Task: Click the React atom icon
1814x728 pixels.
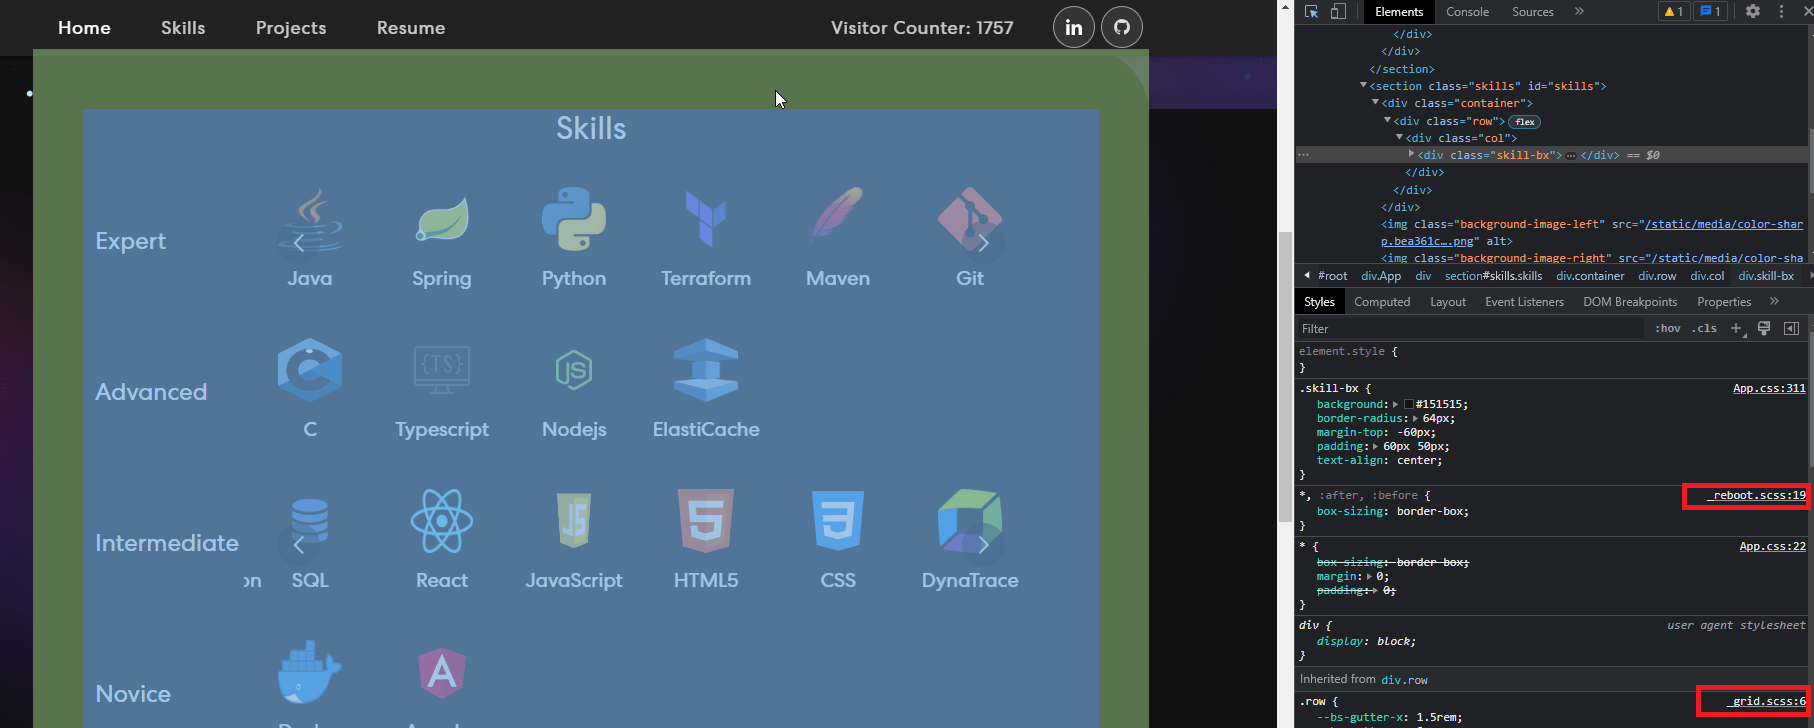Action: point(442,521)
